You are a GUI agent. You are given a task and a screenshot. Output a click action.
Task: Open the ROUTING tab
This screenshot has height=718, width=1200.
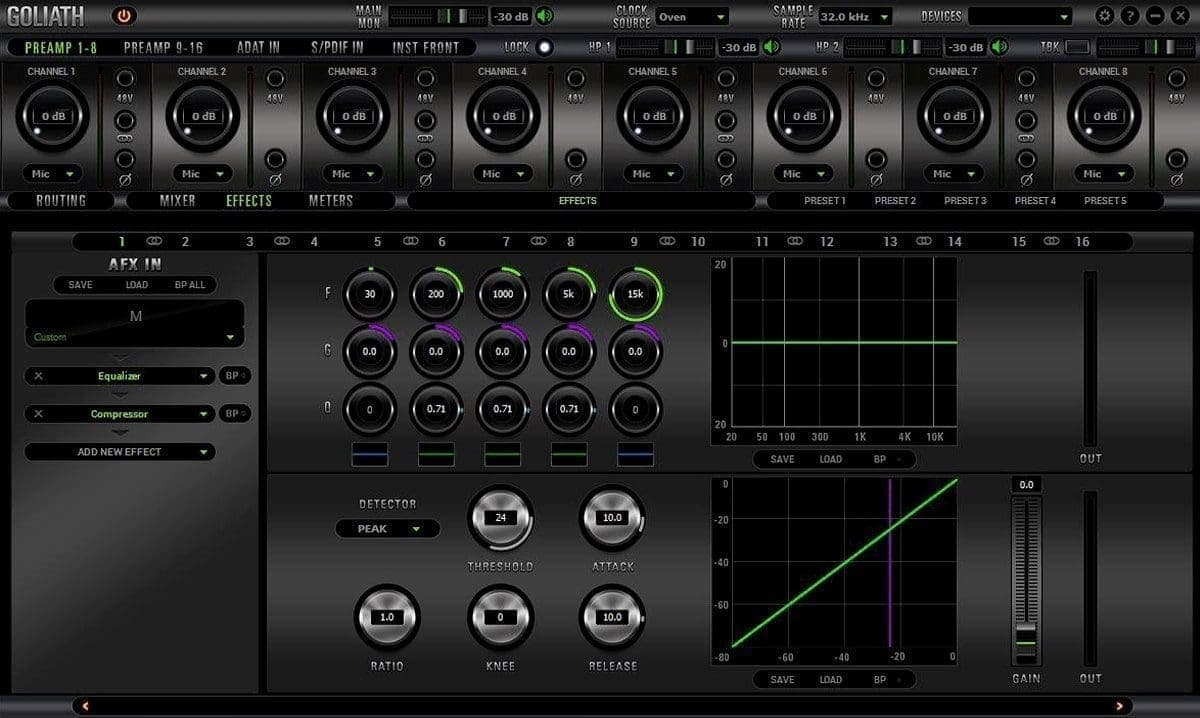[x=61, y=201]
